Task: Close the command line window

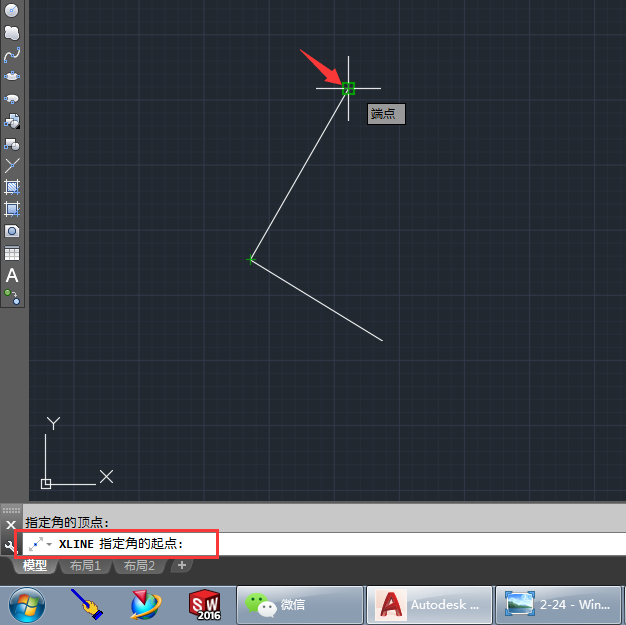Action: click(x=11, y=525)
